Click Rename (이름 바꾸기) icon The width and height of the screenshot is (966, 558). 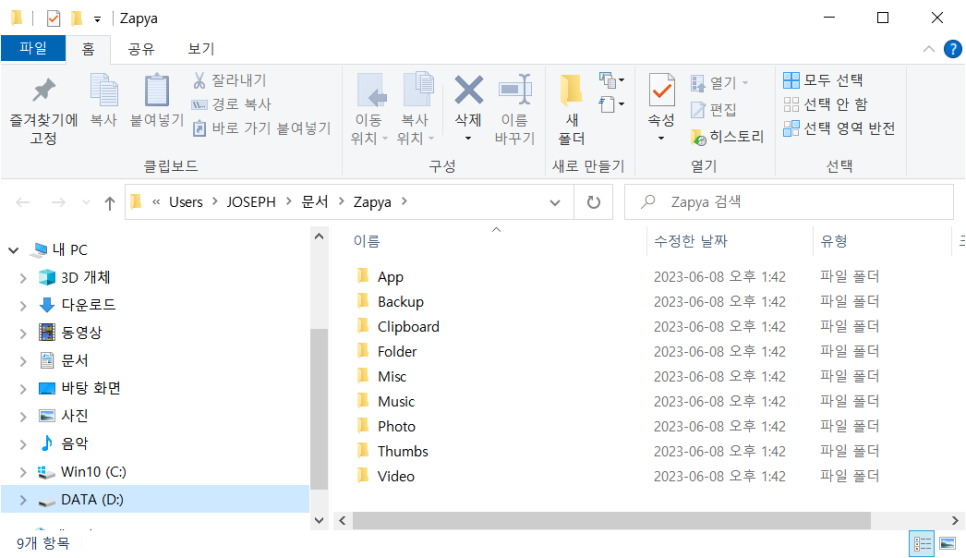tap(515, 90)
